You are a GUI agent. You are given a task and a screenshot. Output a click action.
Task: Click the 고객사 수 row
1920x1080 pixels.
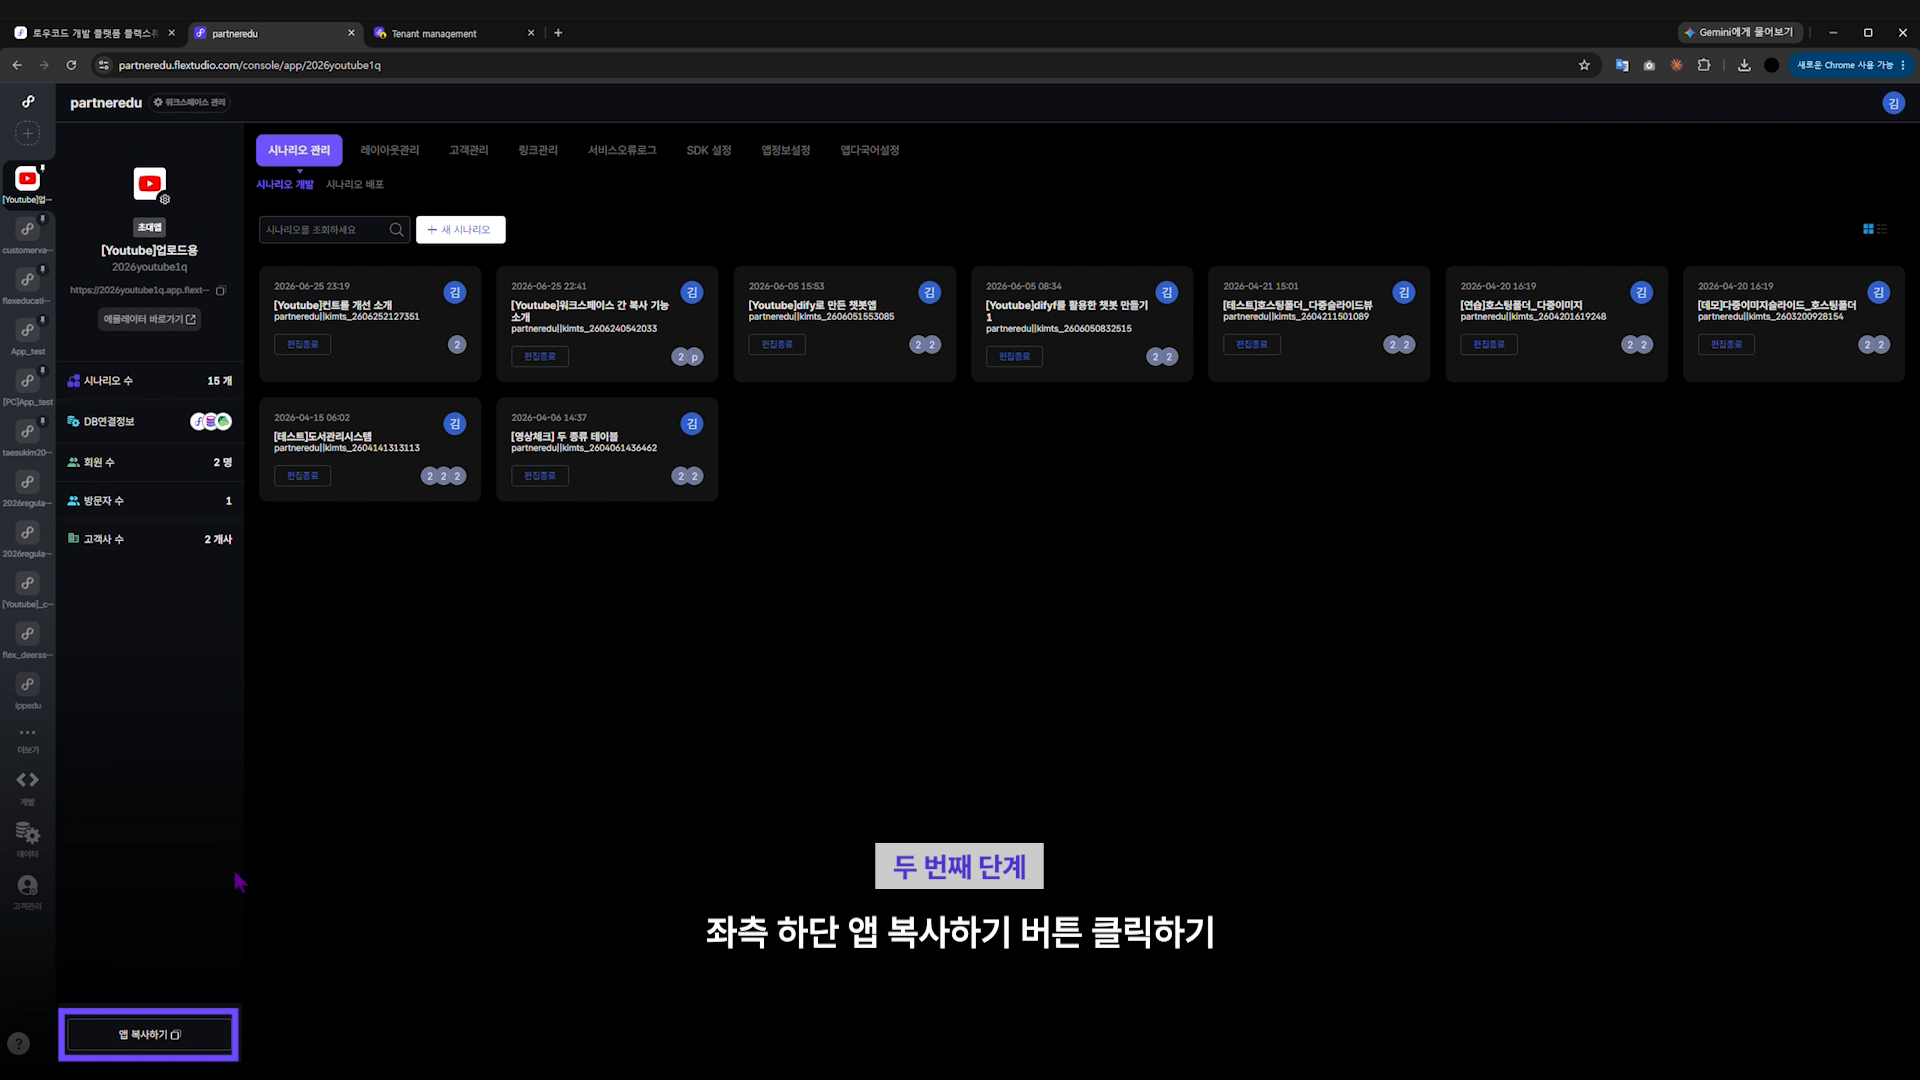[x=150, y=539]
